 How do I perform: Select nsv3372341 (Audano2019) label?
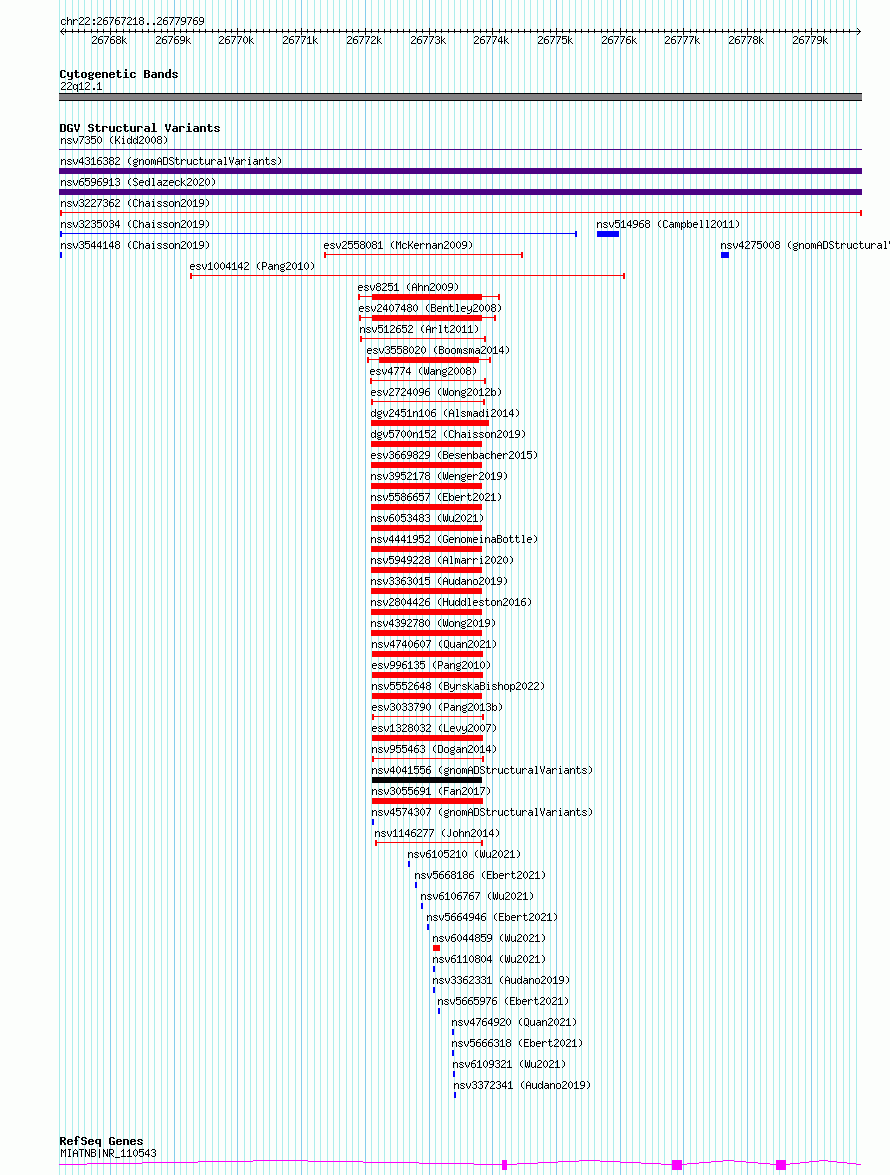(522, 1084)
